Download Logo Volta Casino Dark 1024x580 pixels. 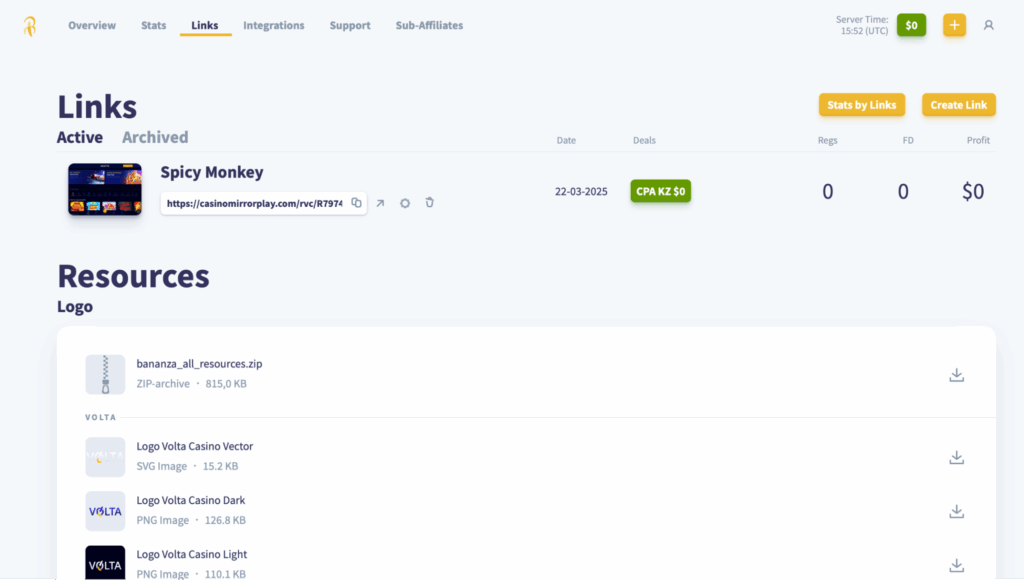point(956,511)
